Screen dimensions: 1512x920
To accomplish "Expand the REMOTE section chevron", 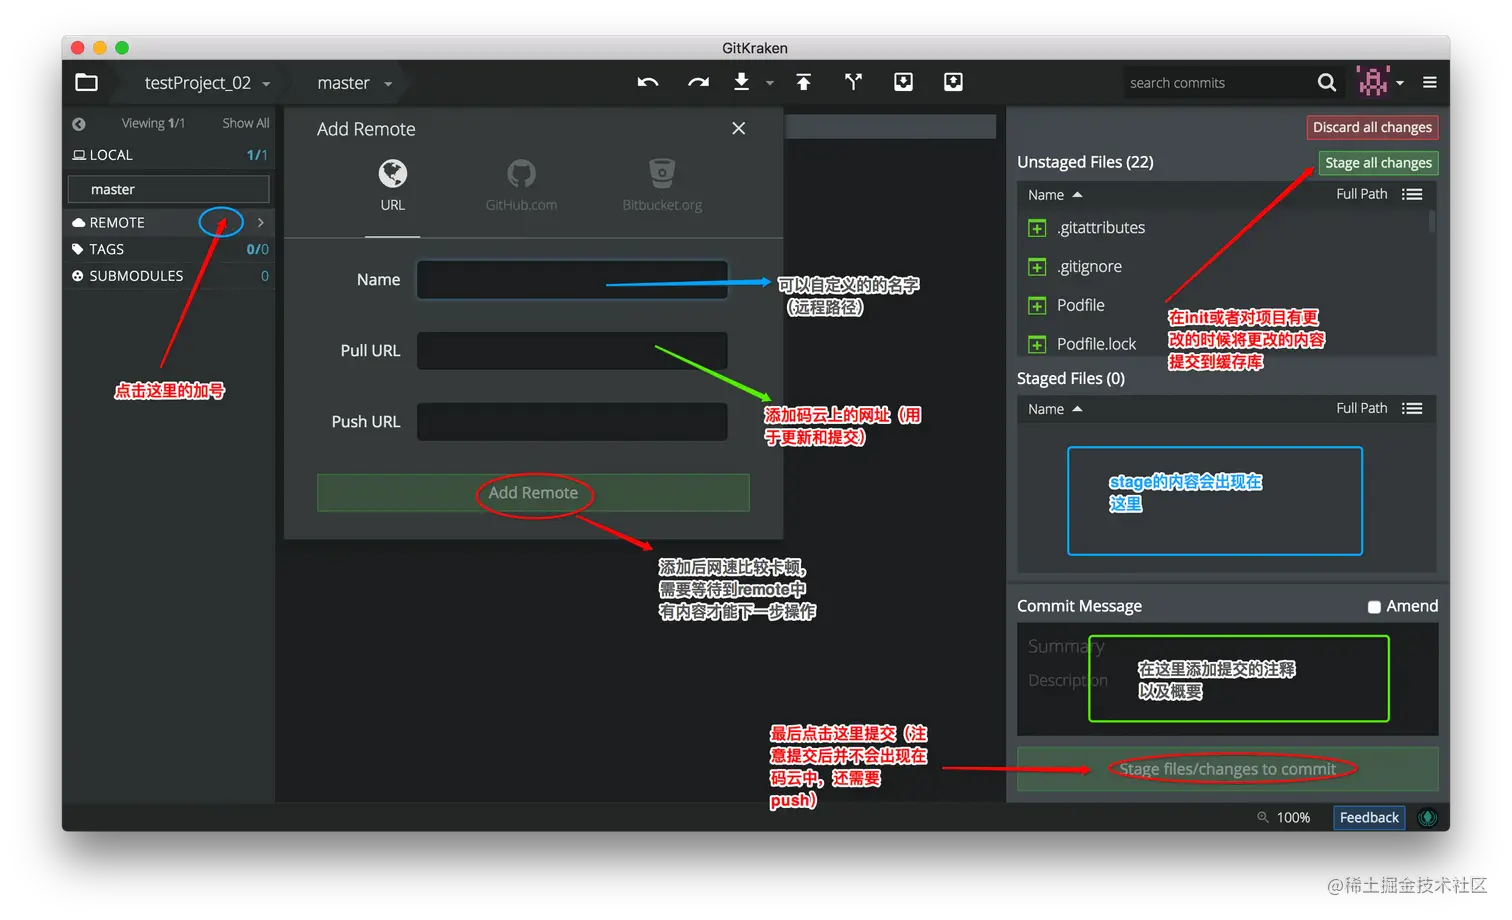I will coord(261,222).
